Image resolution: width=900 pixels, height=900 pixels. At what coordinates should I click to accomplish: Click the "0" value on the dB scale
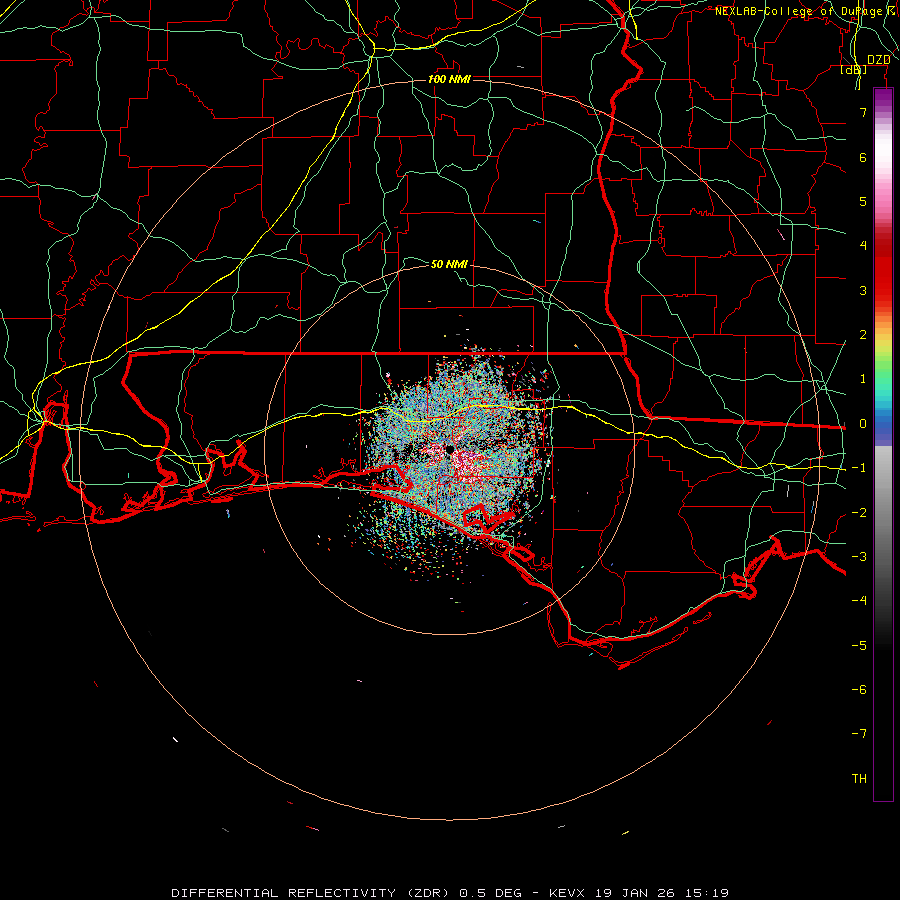[863, 424]
